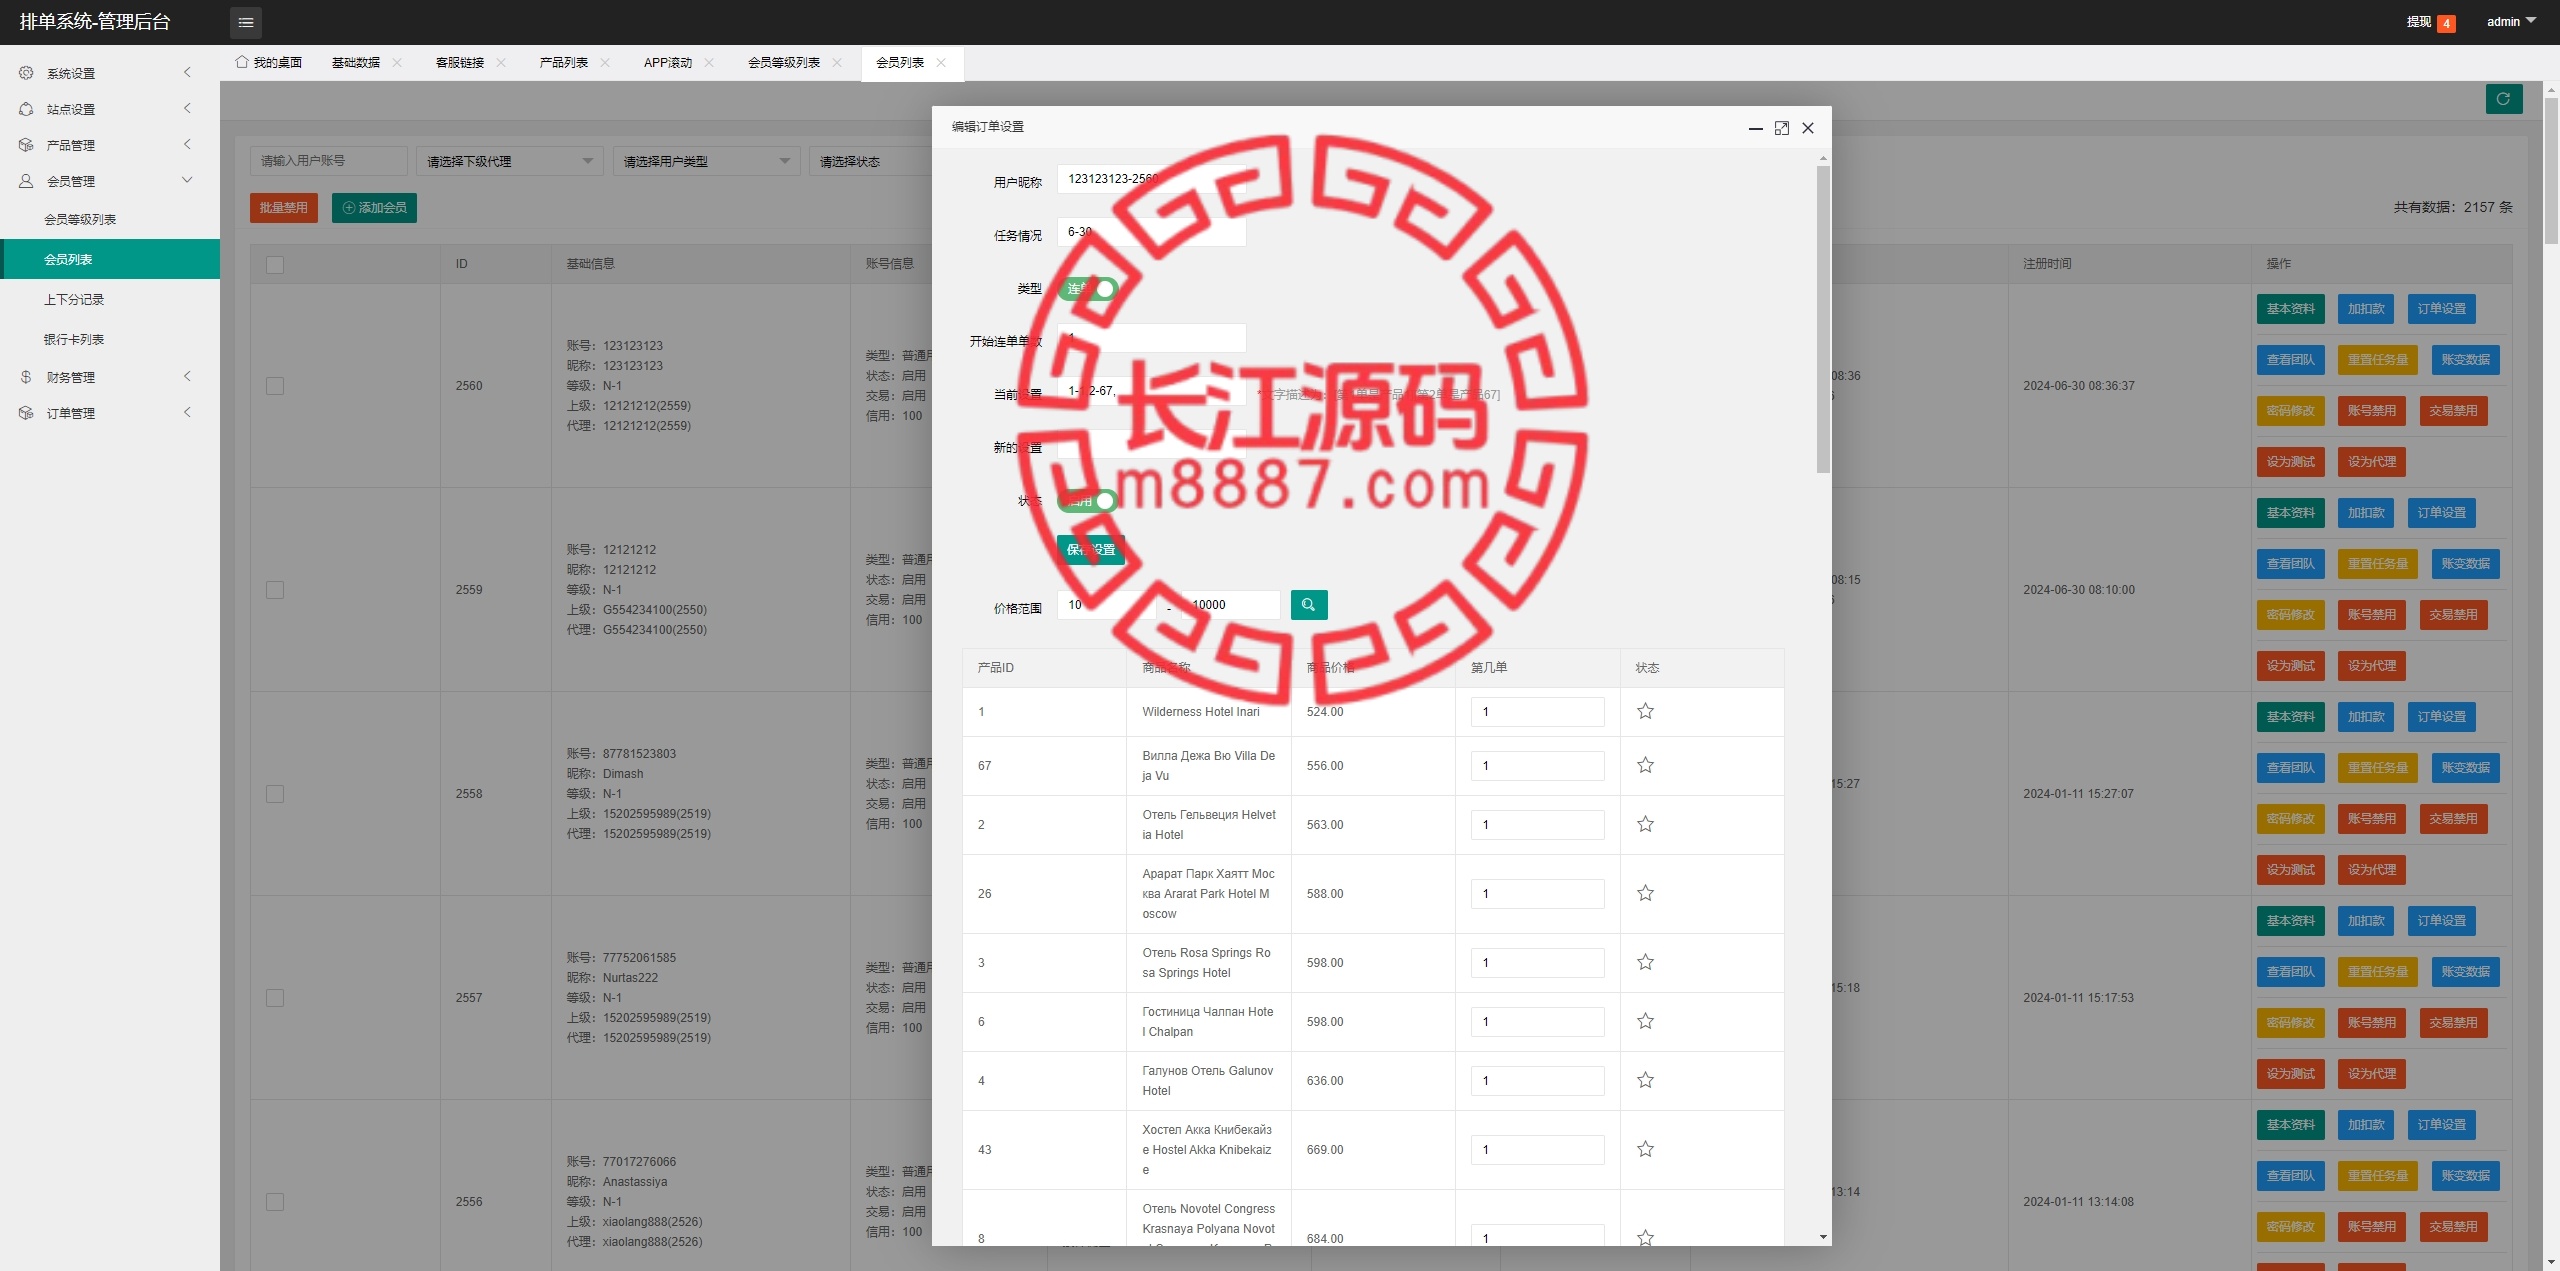Click the dialog's vertical scrollbar thumb
Screen dimensions: 2560x1271
(x=1823, y=320)
